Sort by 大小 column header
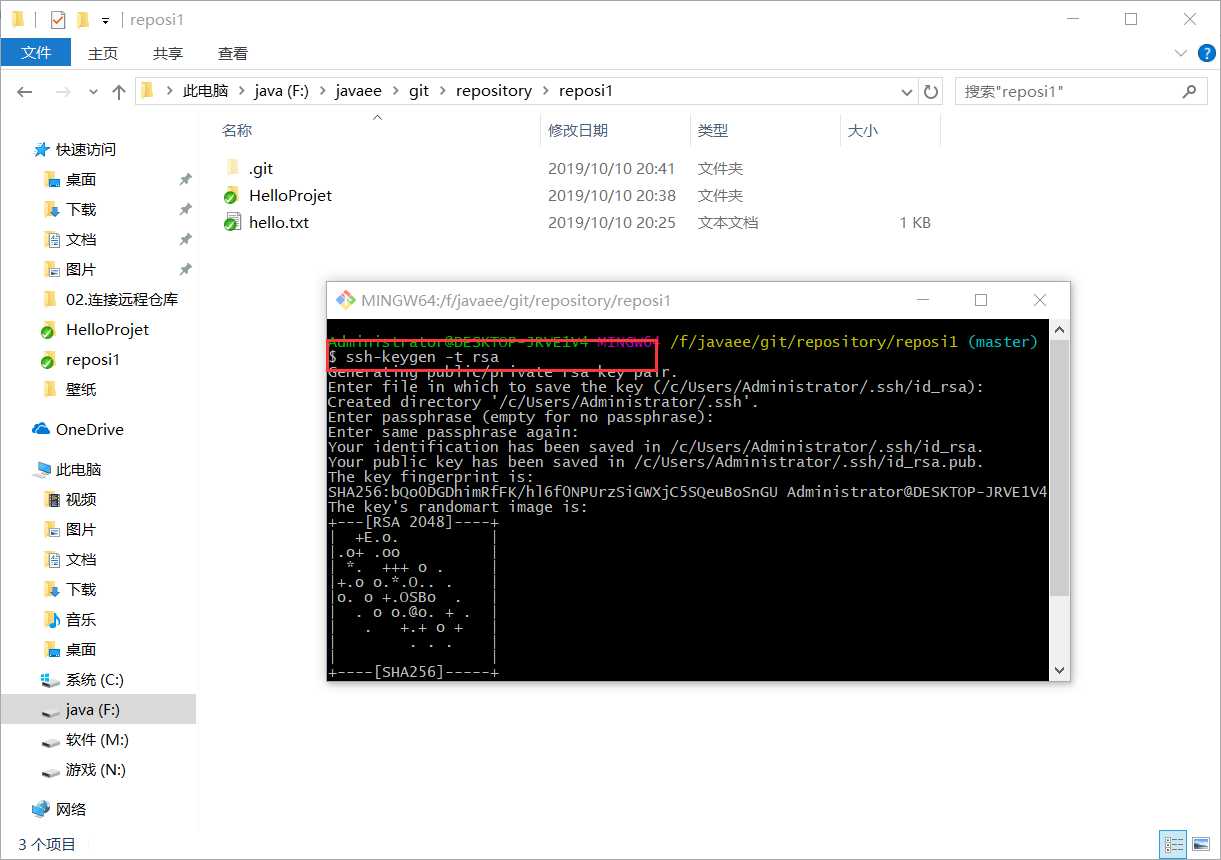Viewport: 1221px width, 860px height. pos(863,130)
